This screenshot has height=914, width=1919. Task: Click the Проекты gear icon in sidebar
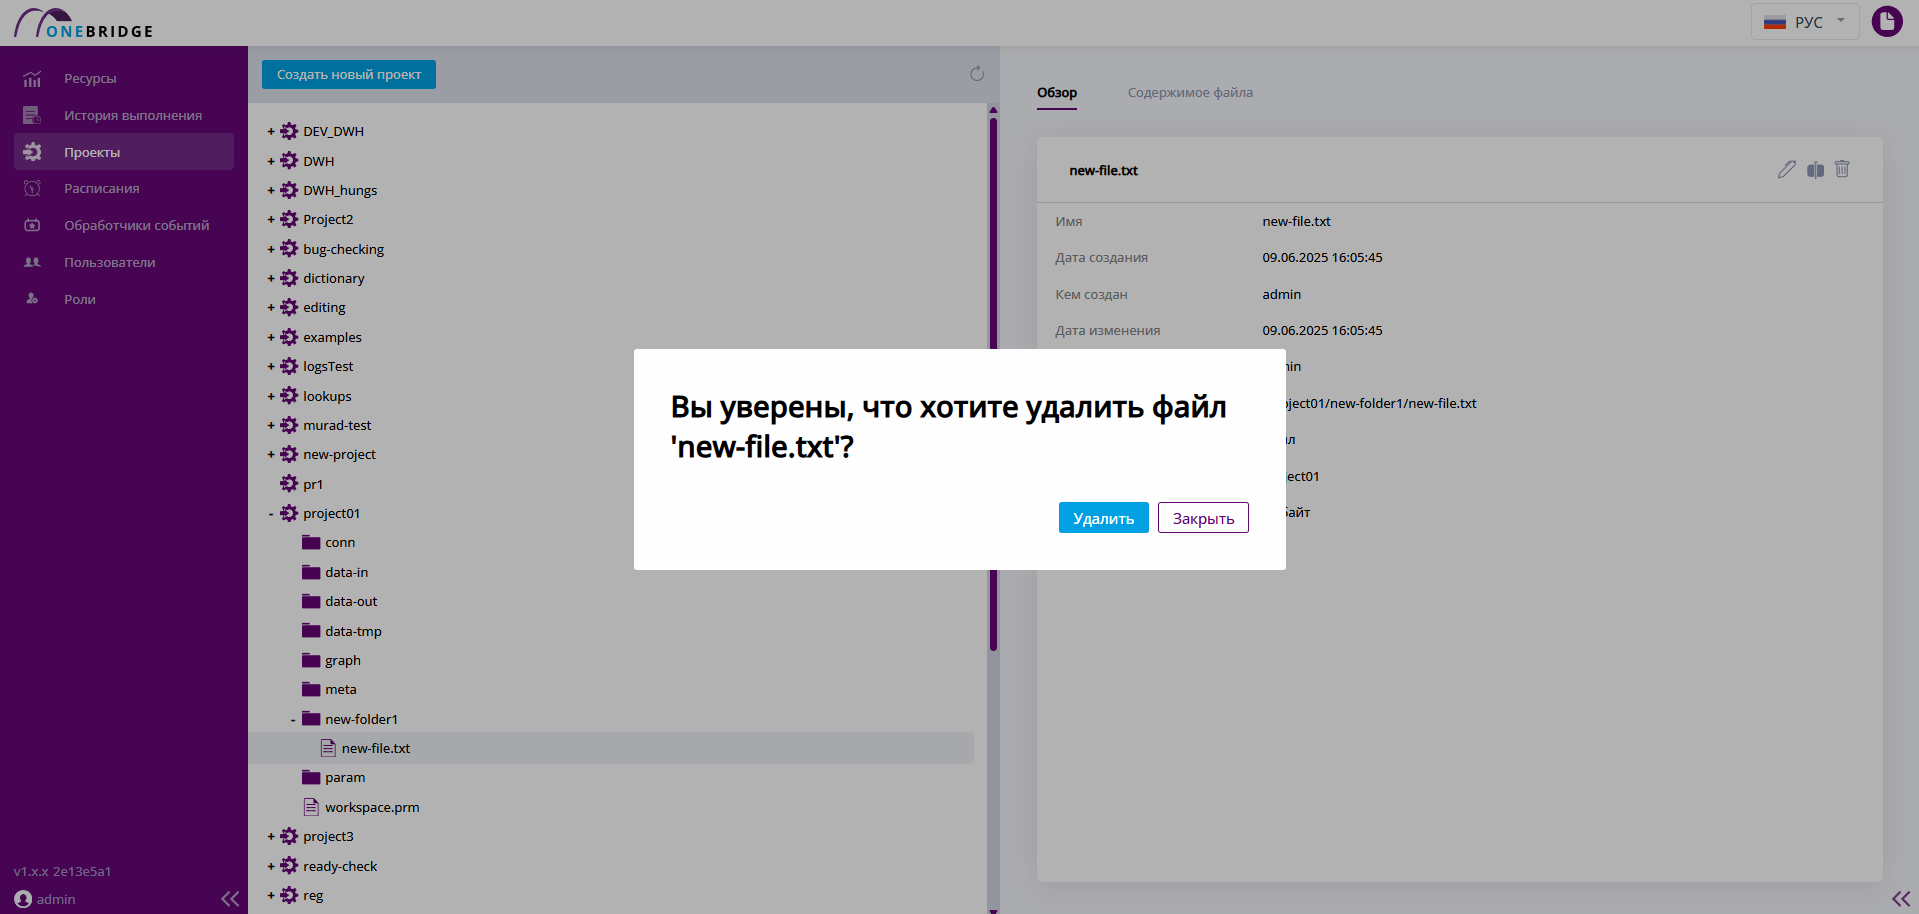pyautogui.click(x=32, y=152)
